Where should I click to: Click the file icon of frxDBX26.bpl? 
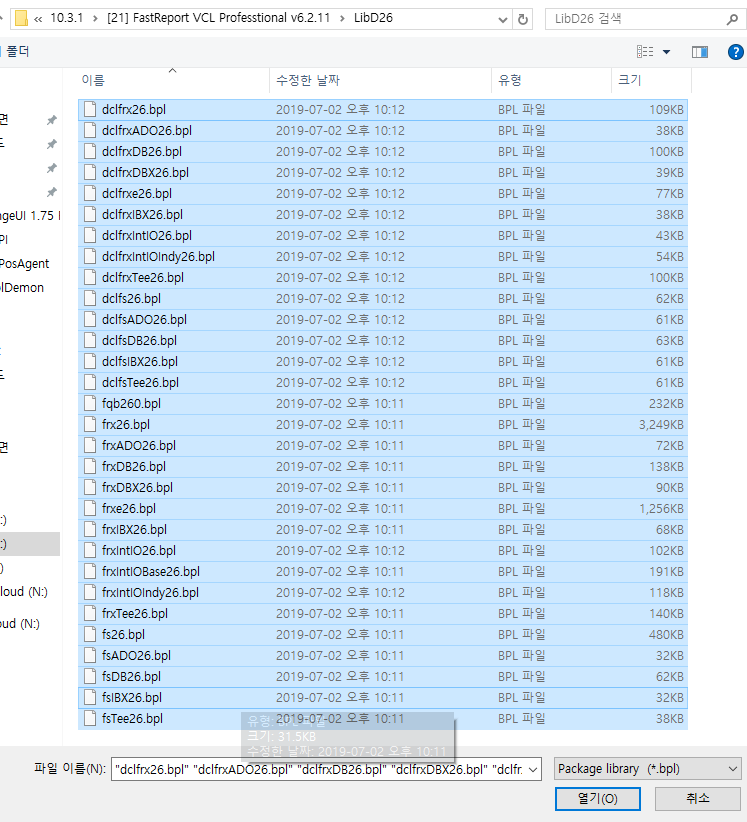point(90,488)
